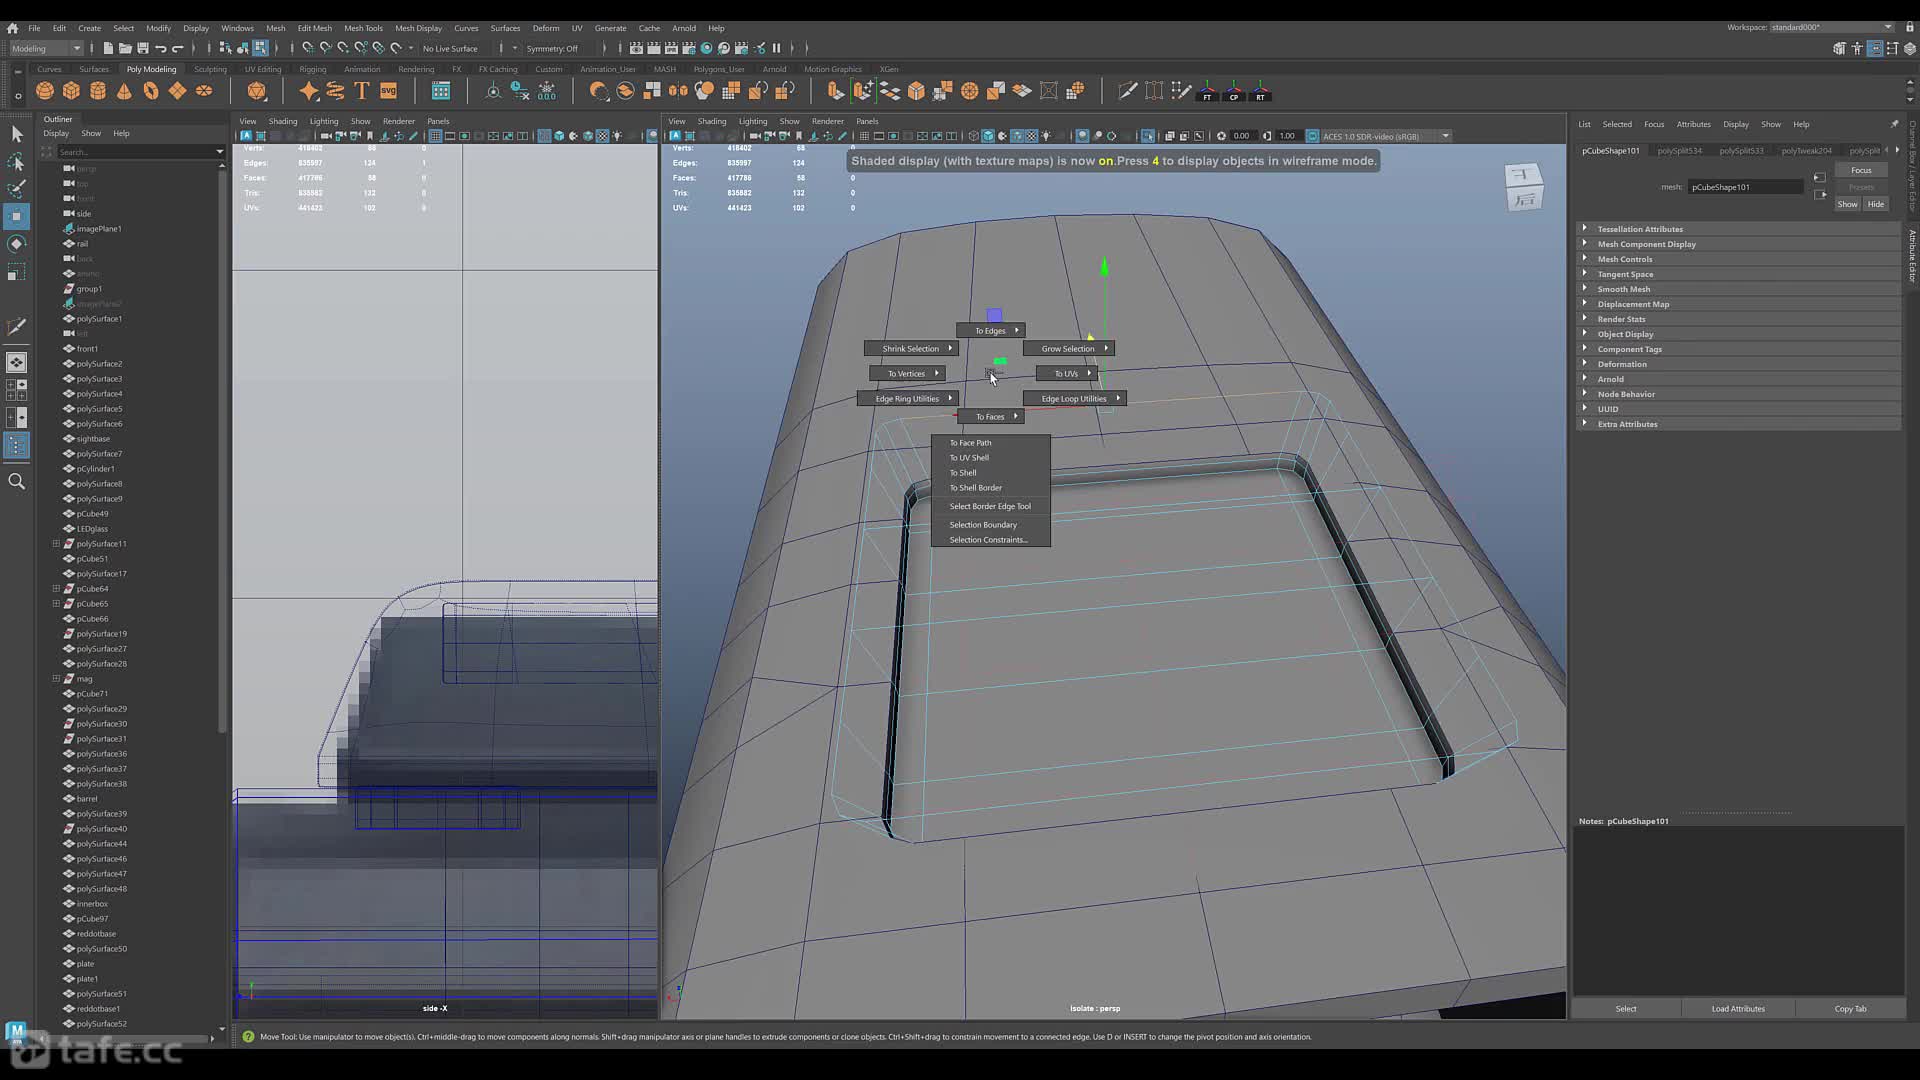
Task: Click the polygon Type text tool icon
Action: (362, 91)
